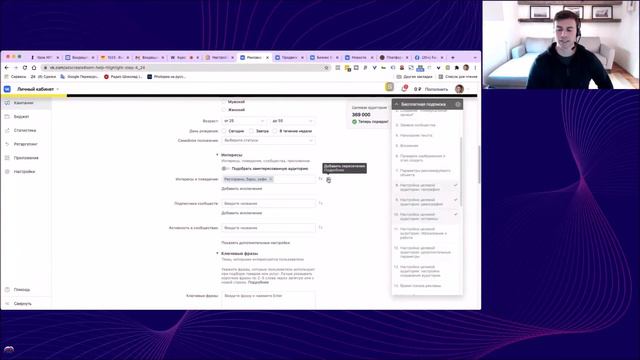Click the Ключевые фразы text area
The image size is (640, 360).
(x=269, y=300)
